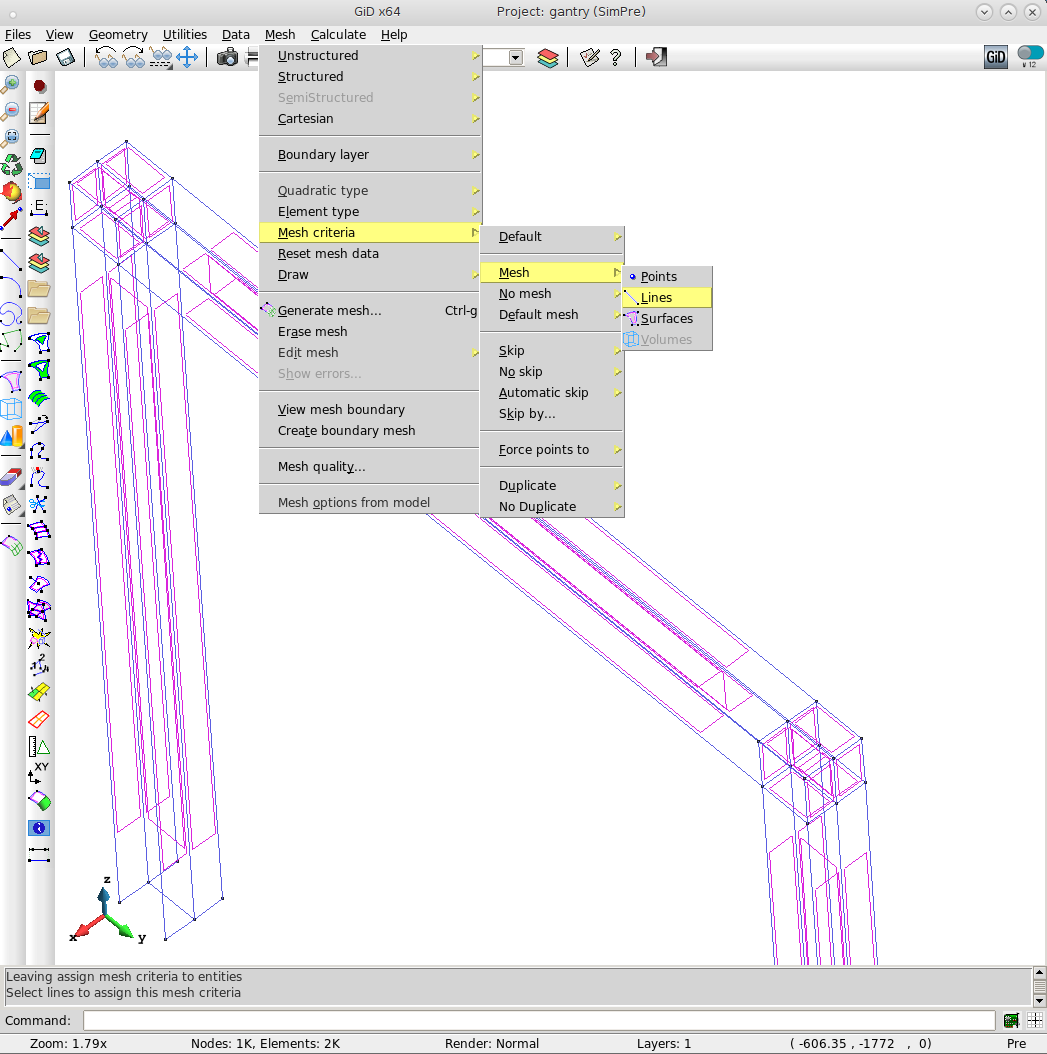This screenshot has width=1047, height=1054.
Task: Open the Calculate menu
Action: 338,35
